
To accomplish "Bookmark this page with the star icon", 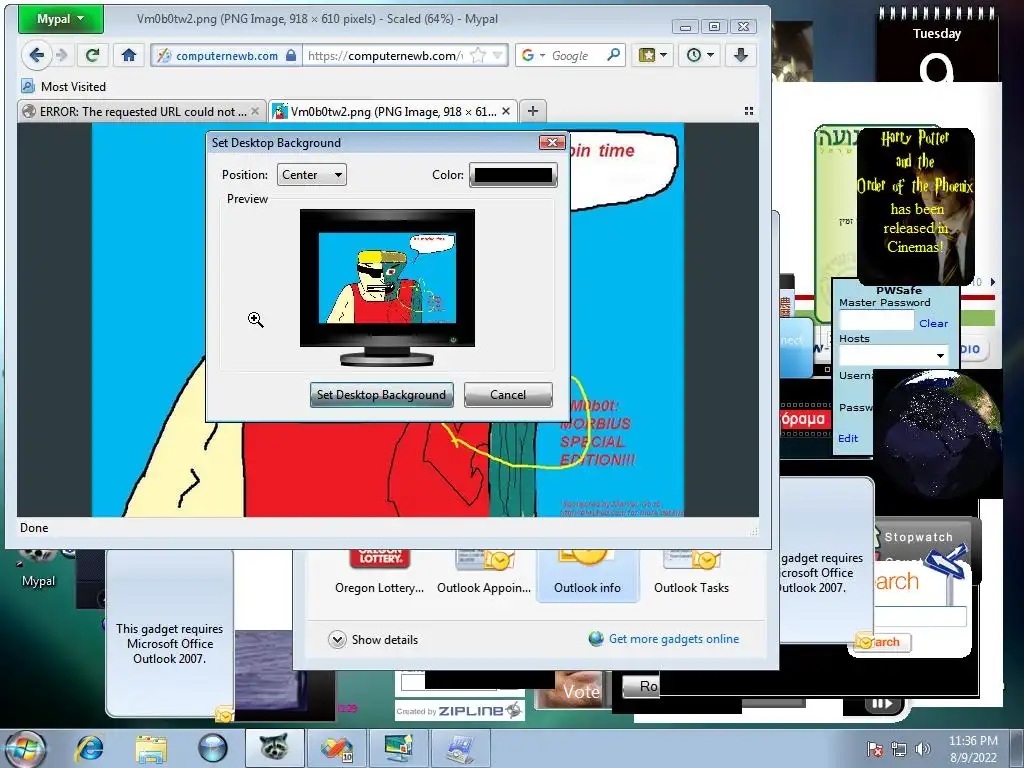I will [478, 56].
